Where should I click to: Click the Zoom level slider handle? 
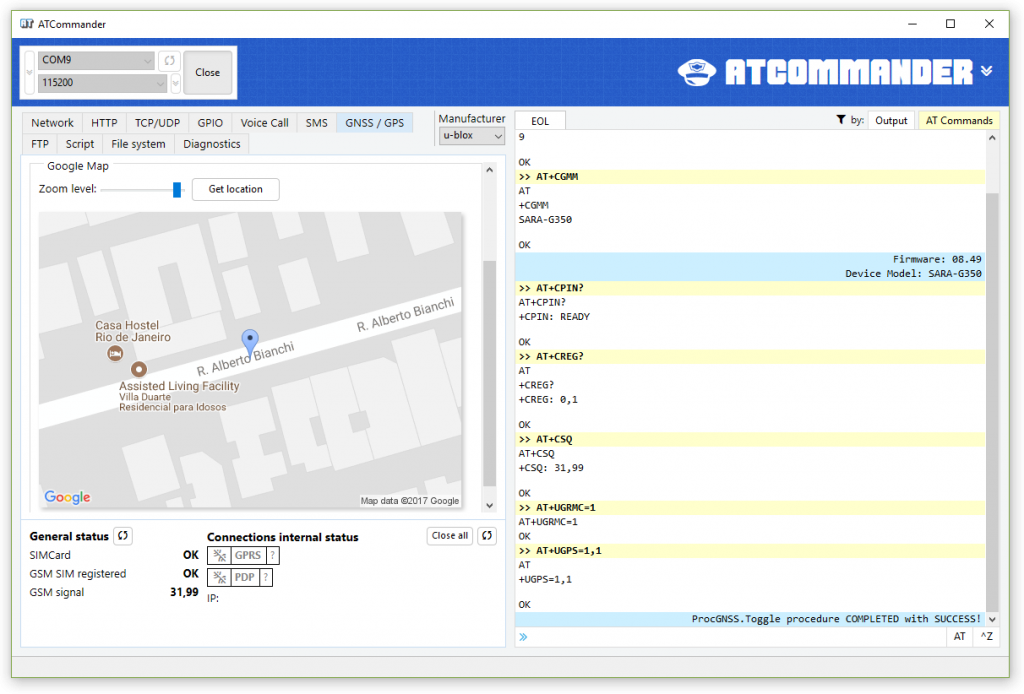pyautogui.click(x=176, y=189)
